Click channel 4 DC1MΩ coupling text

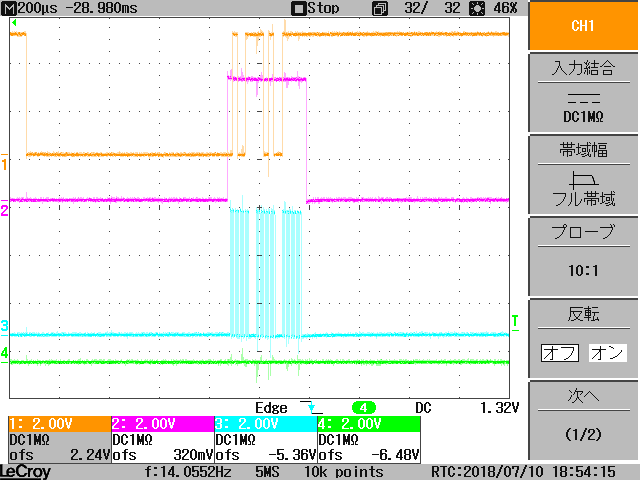click(x=338, y=440)
